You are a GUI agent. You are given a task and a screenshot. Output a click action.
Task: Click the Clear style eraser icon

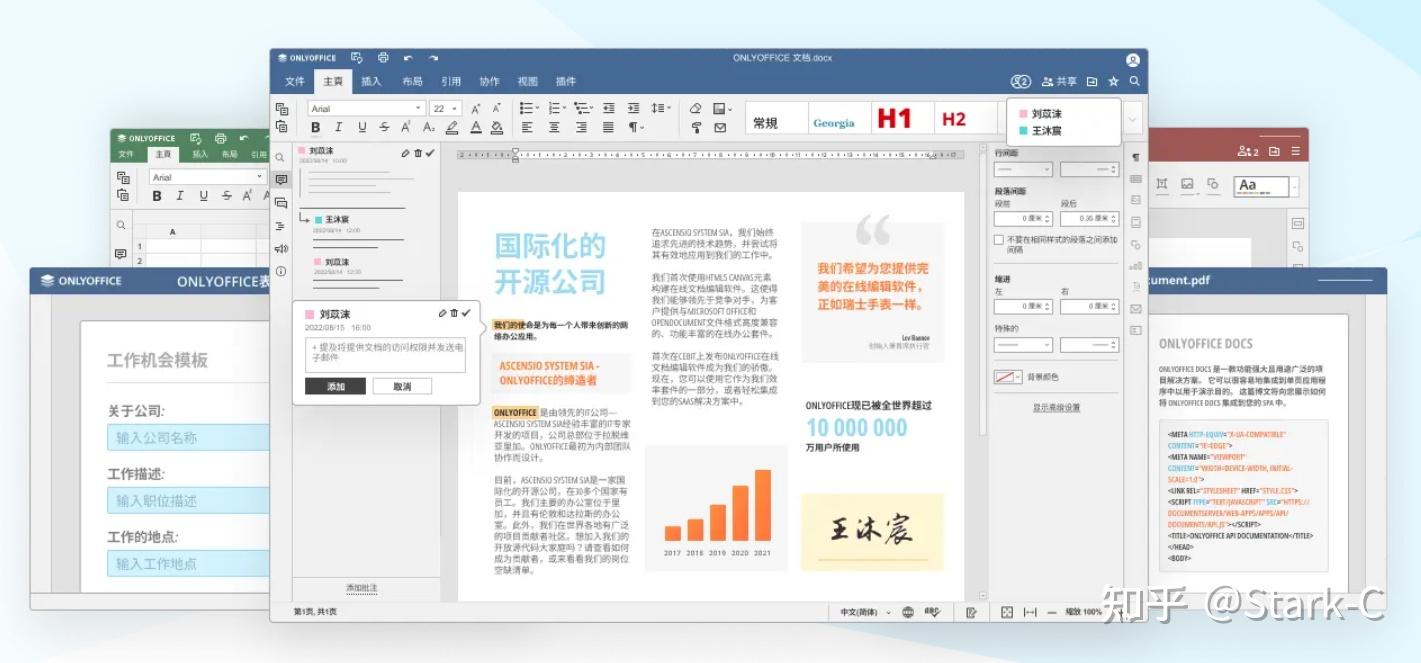[x=696, y=108]
